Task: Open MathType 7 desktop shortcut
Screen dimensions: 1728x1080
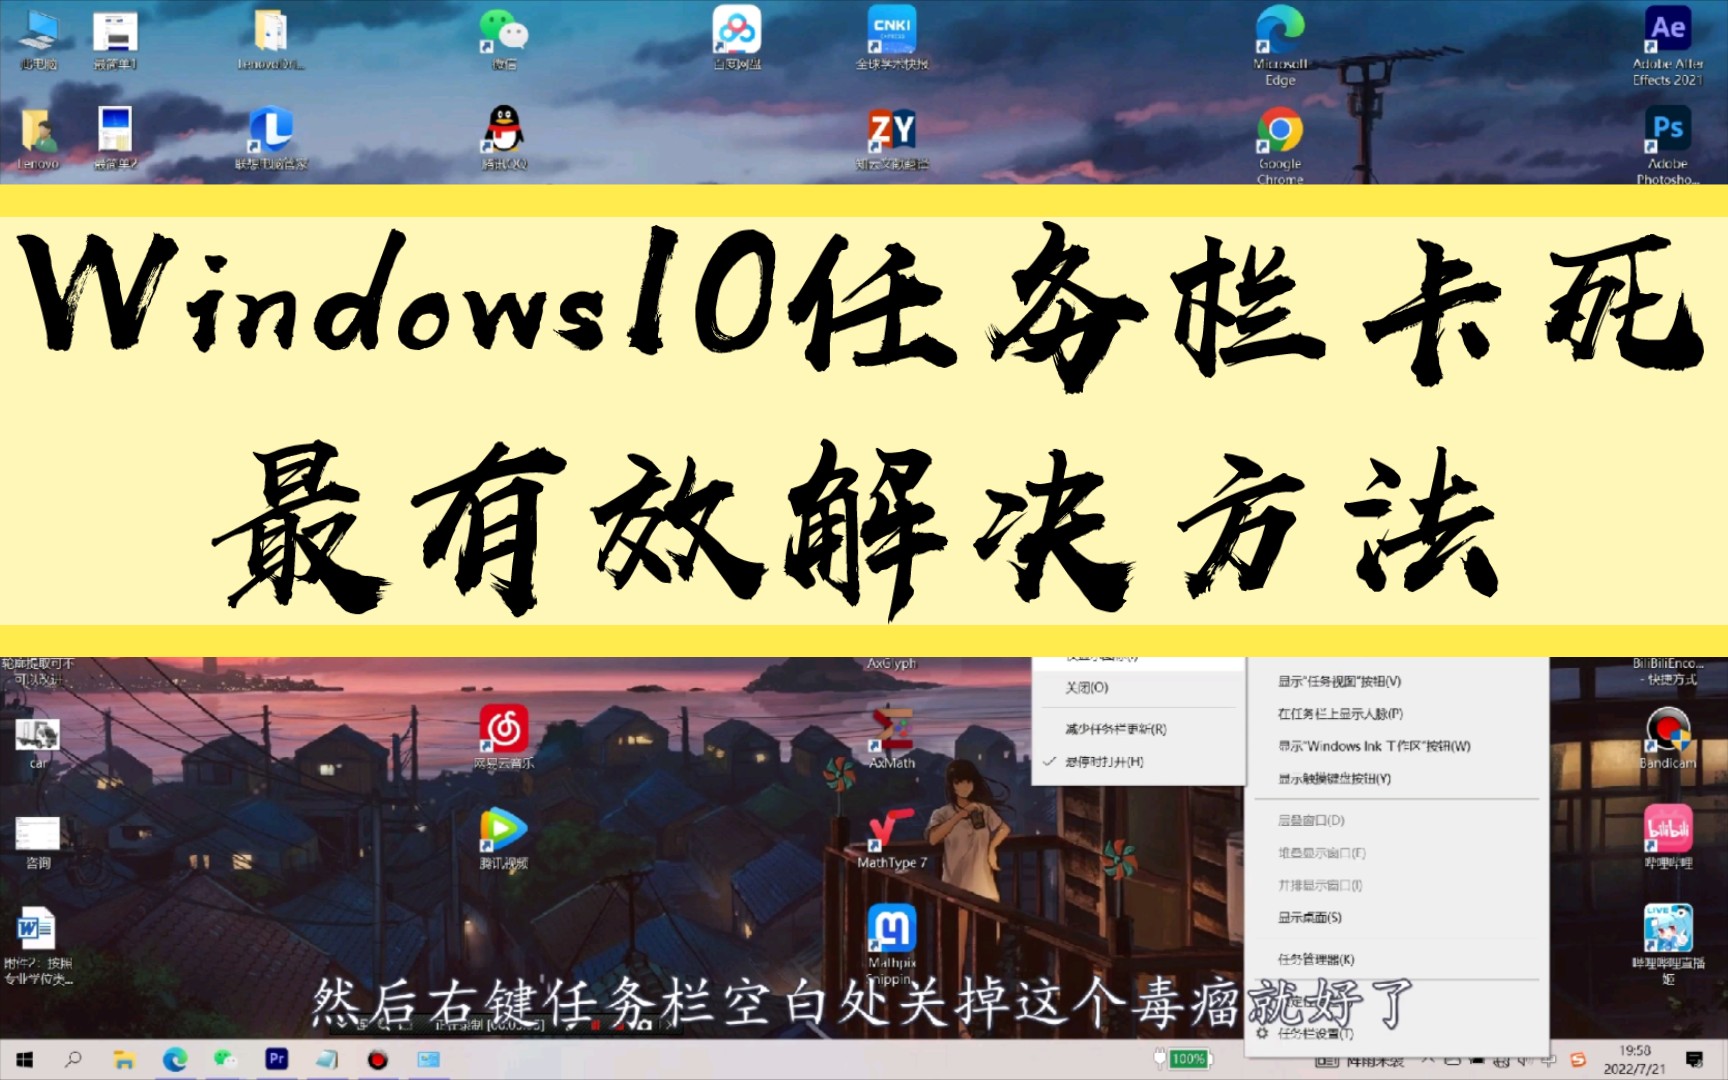Action: point(892,838)
